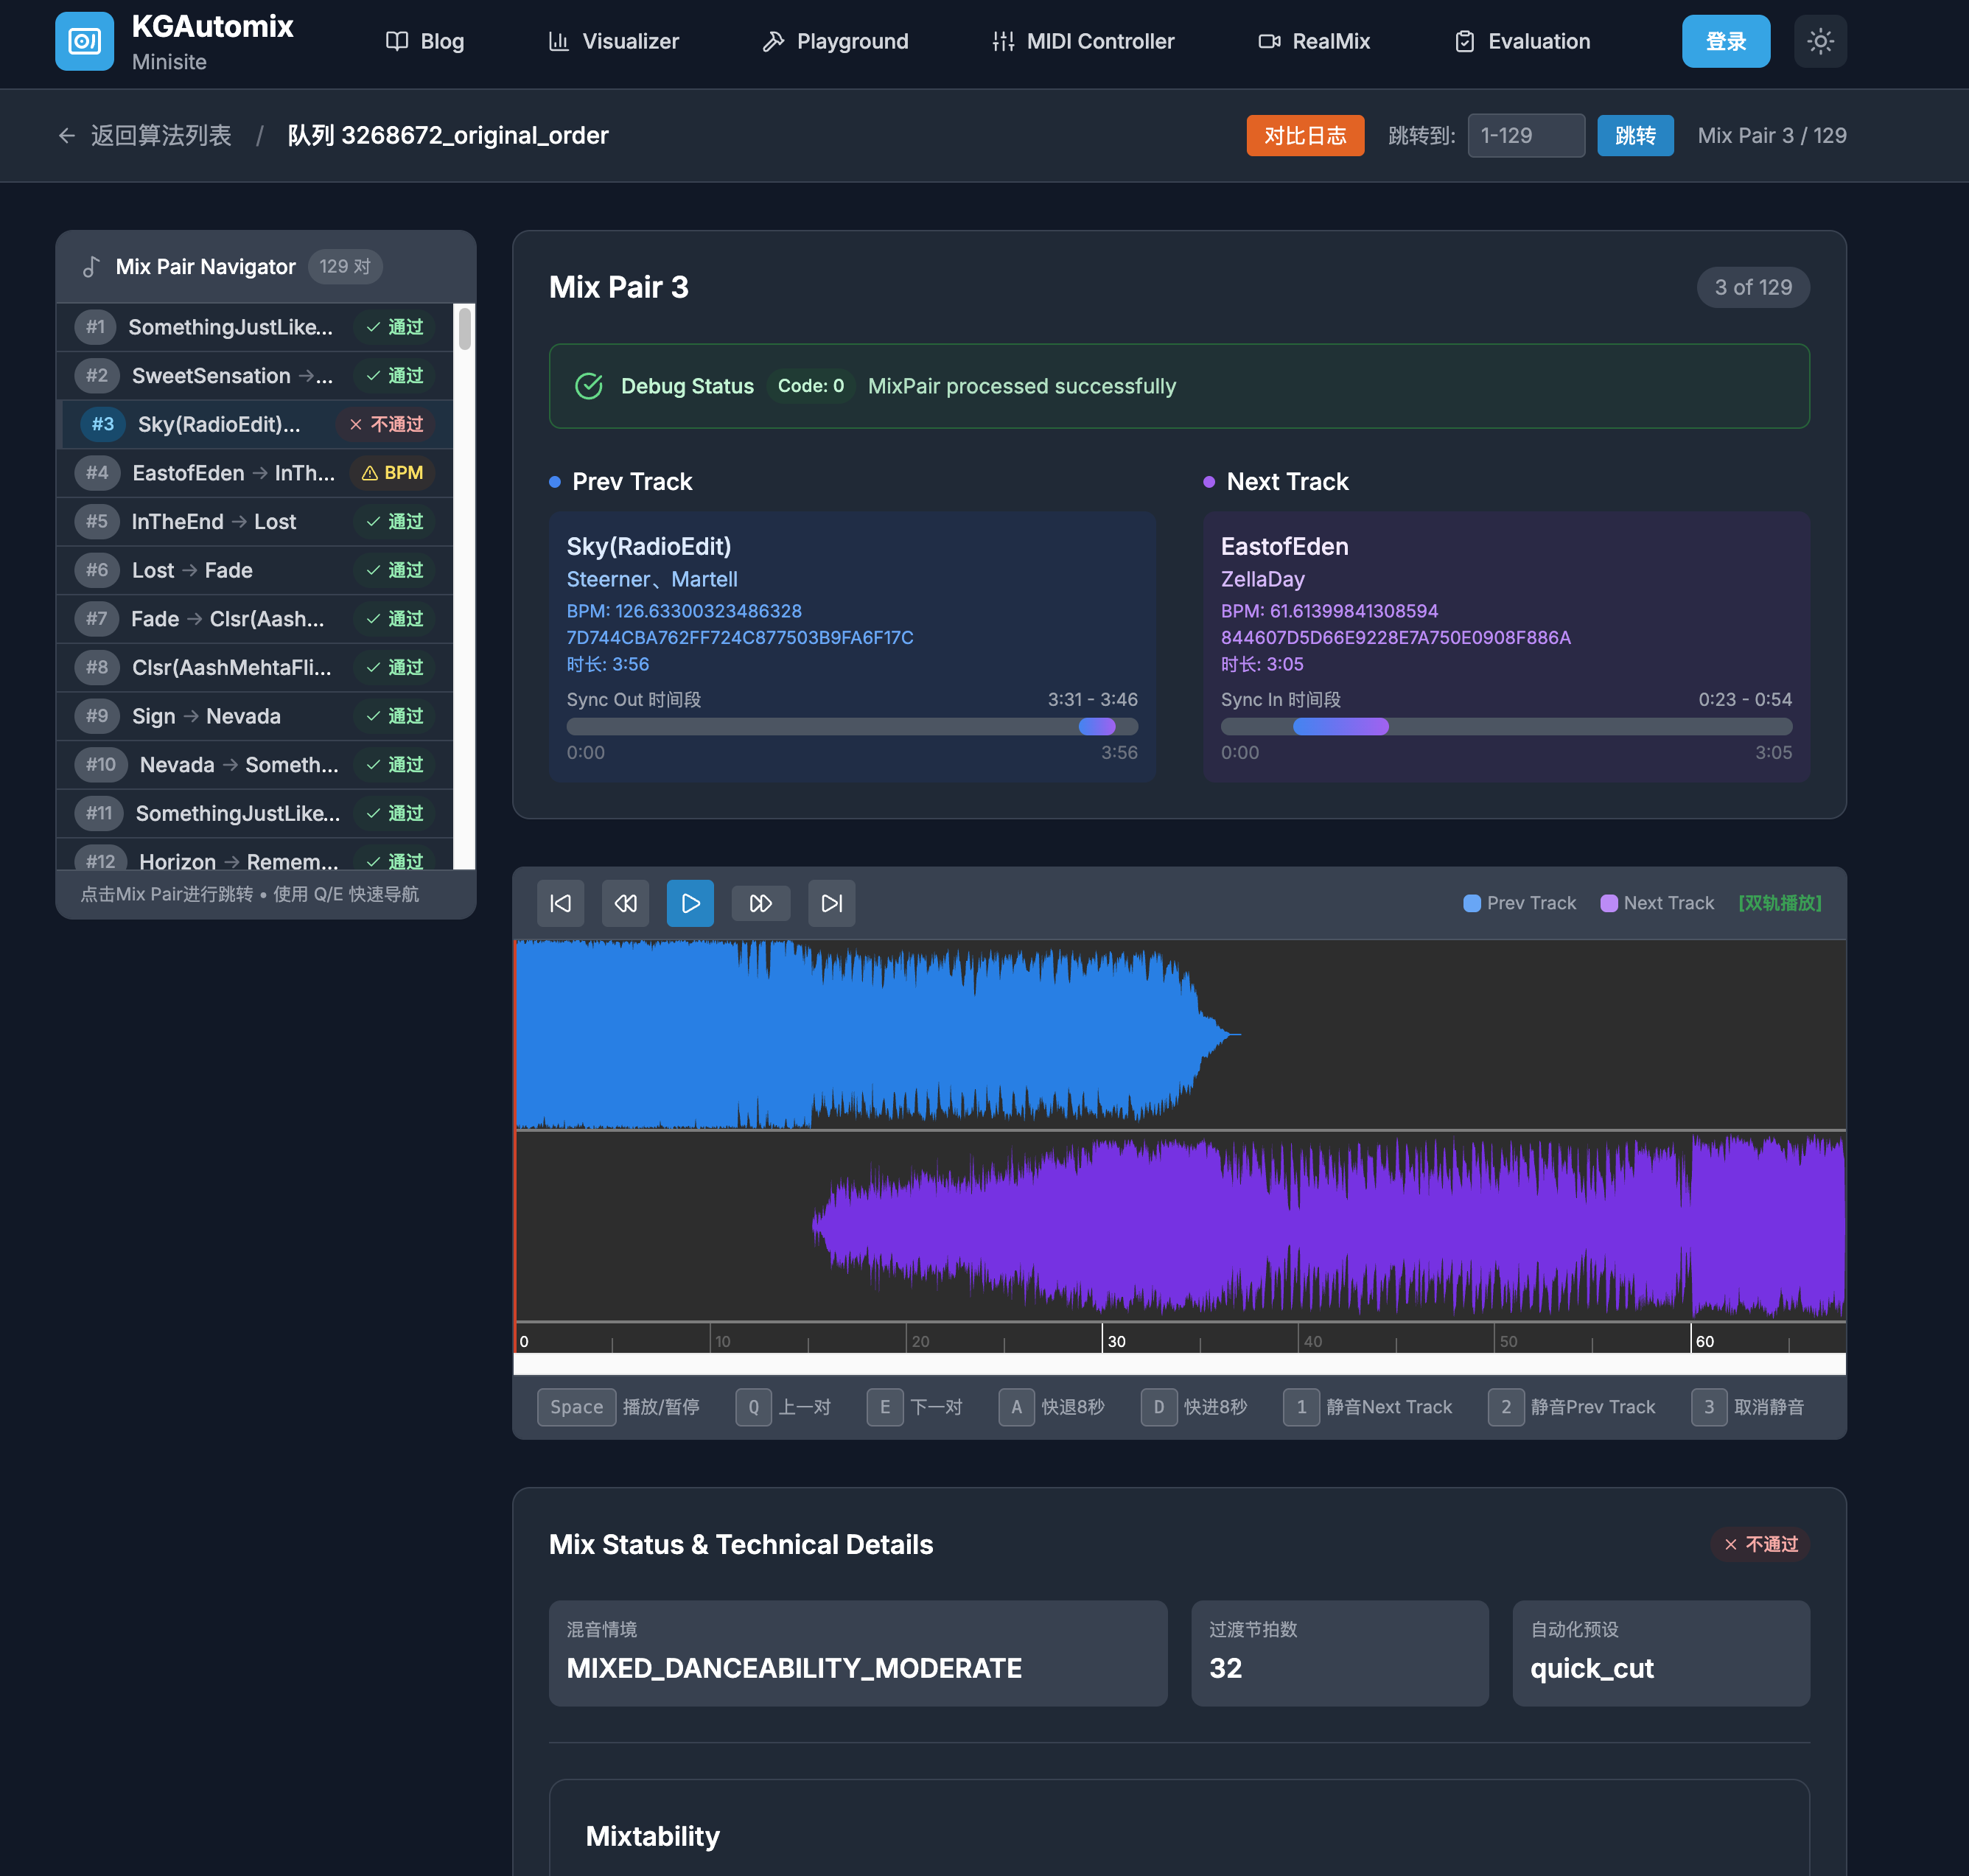Start playback with the play button
Screen dimensions: 1969x1876
[x=690, y=903]
